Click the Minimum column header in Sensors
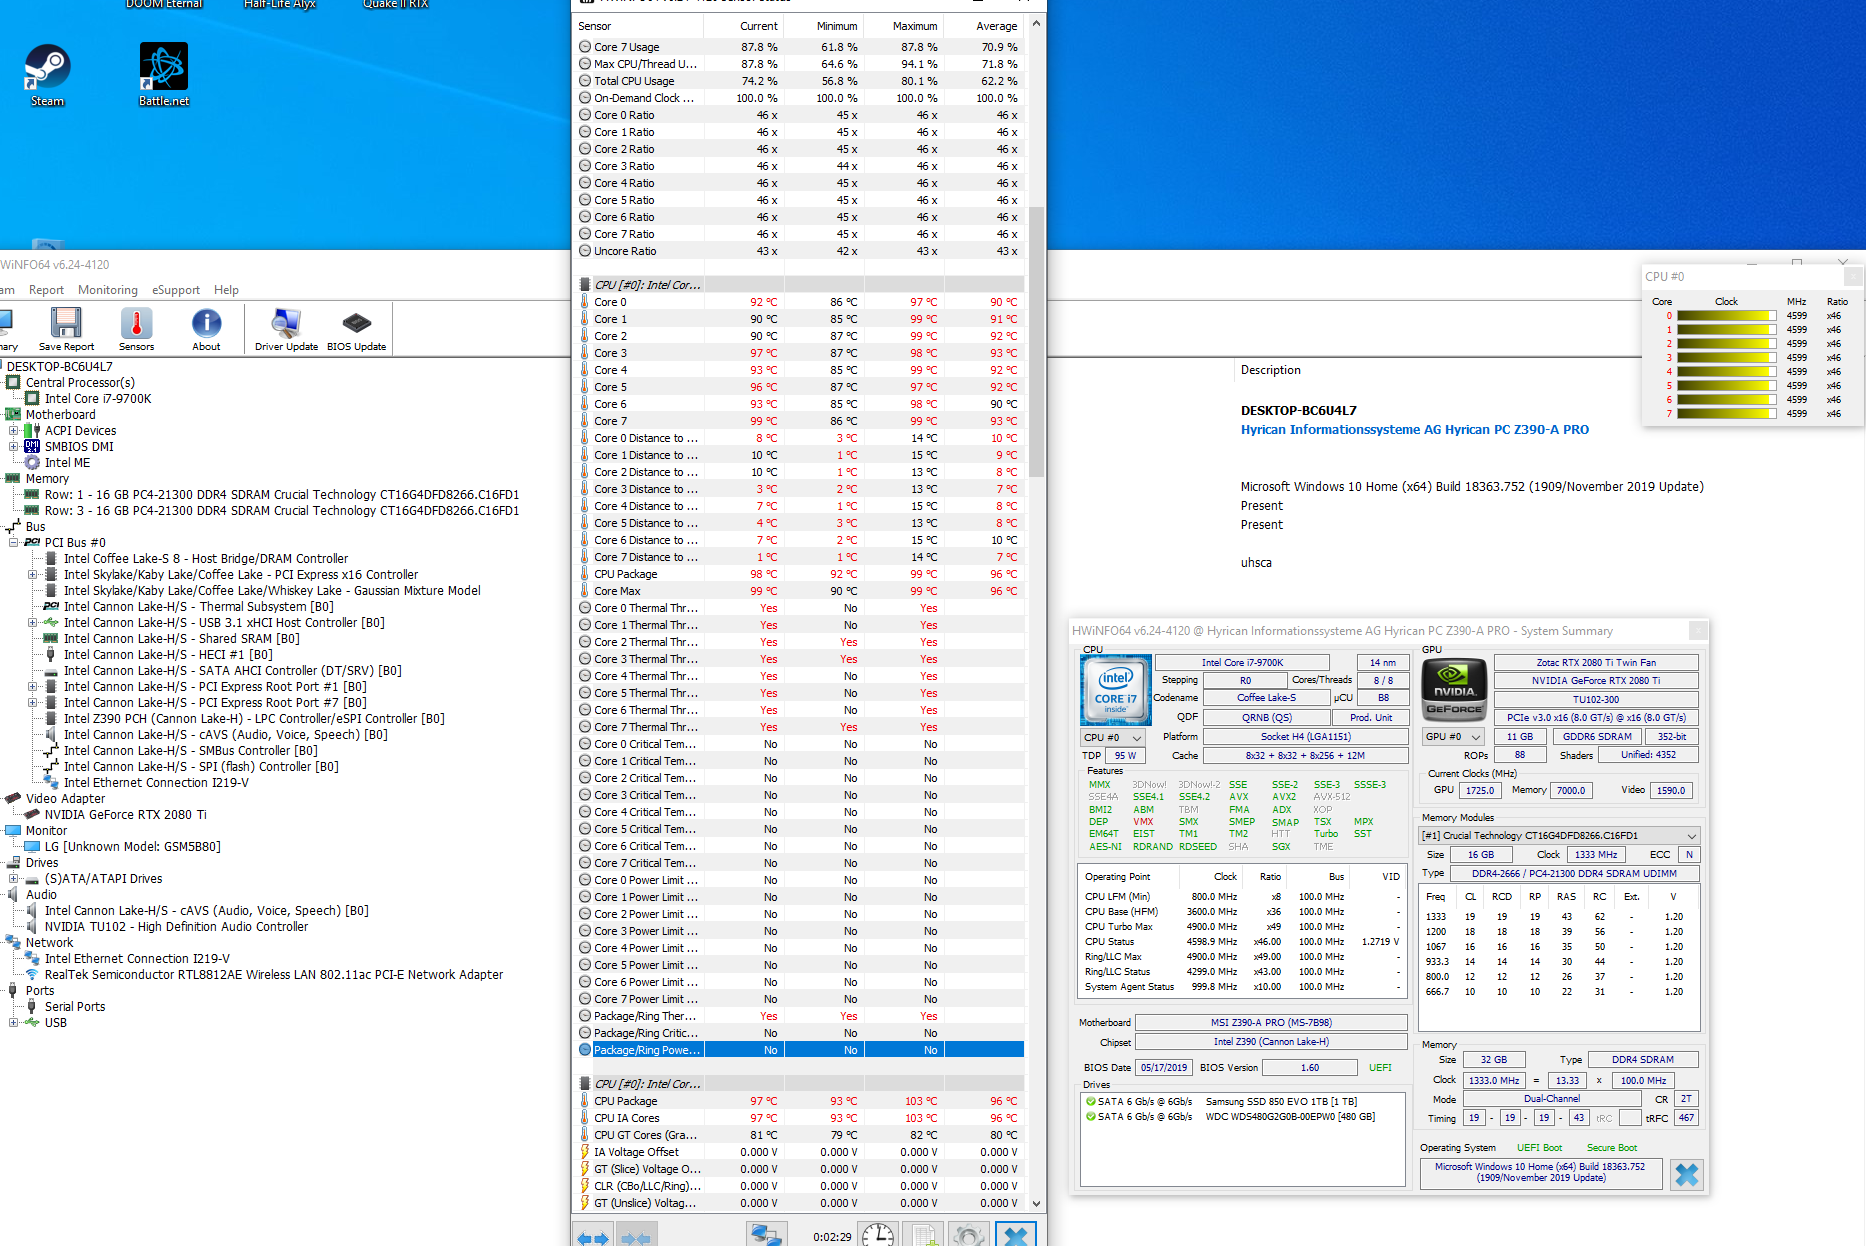This screenshot has height=1246, width=1866. (x=824, y=26)
